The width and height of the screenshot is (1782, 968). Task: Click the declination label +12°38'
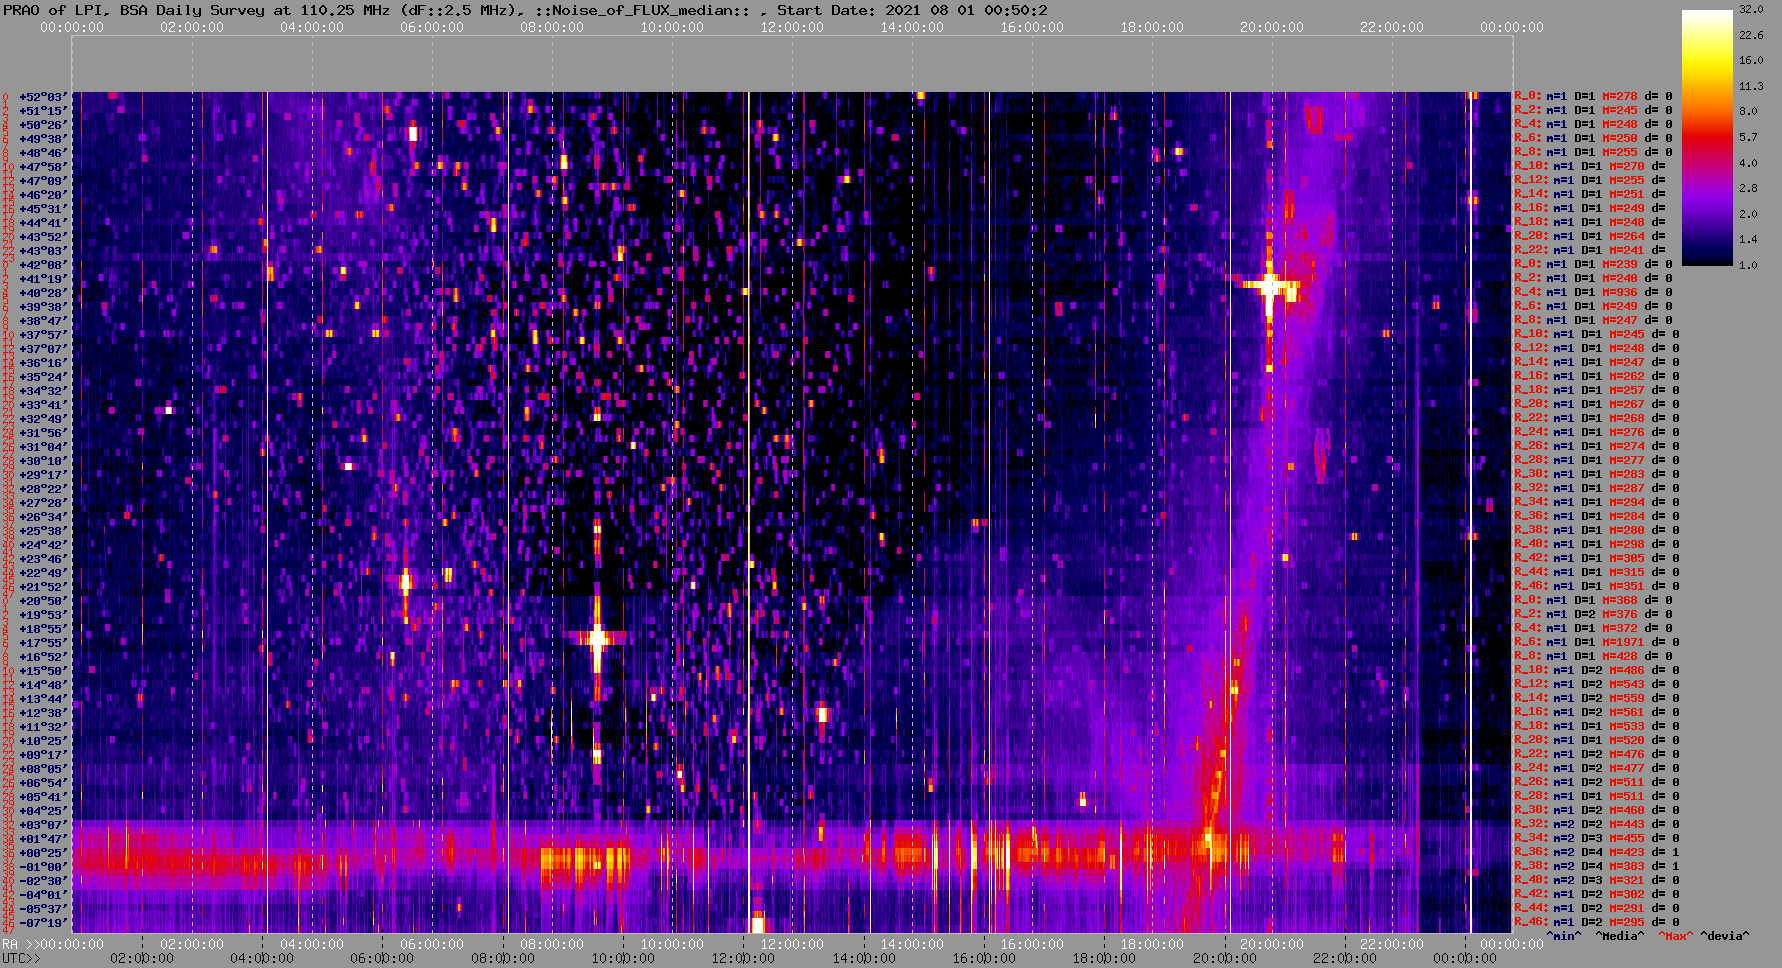(42, 713)
